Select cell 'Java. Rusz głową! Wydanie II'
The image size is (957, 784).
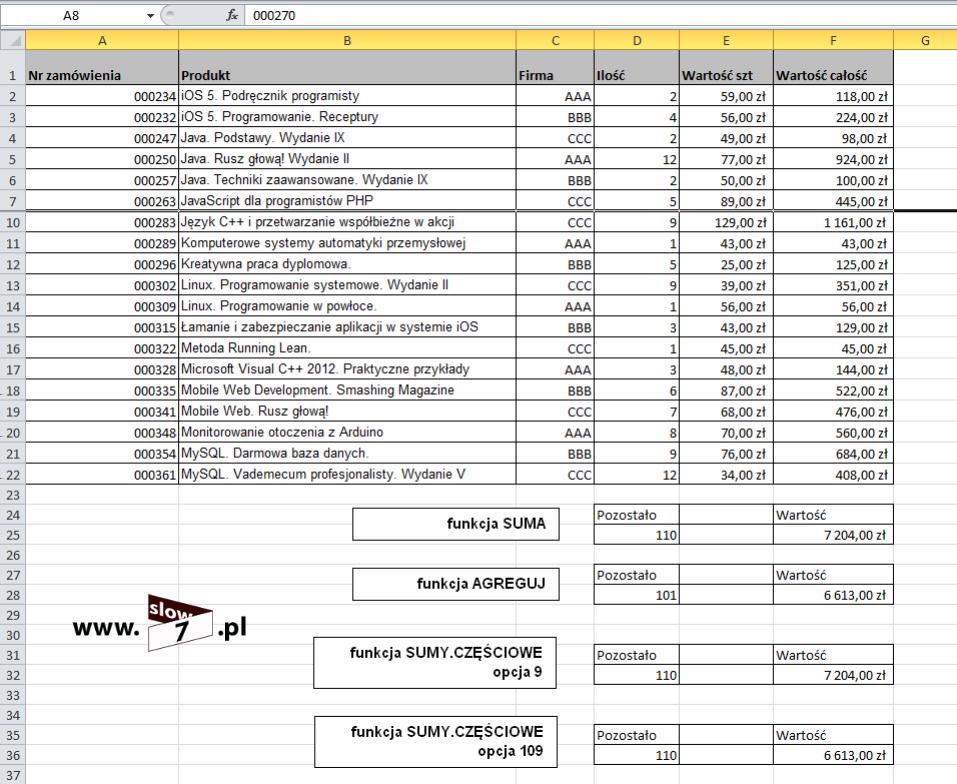coord(347,159)
